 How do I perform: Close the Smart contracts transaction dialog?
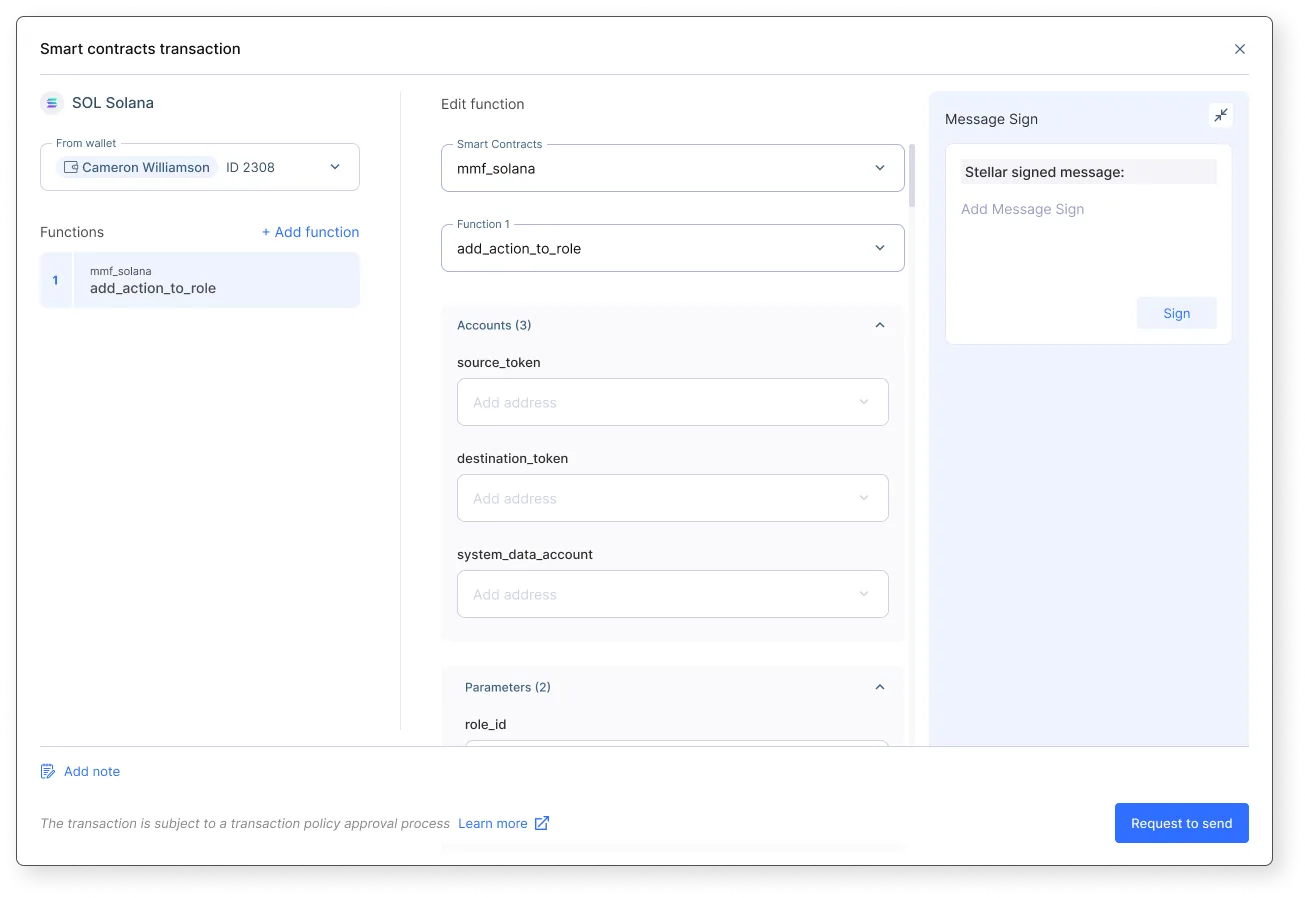click(1240, 49)
